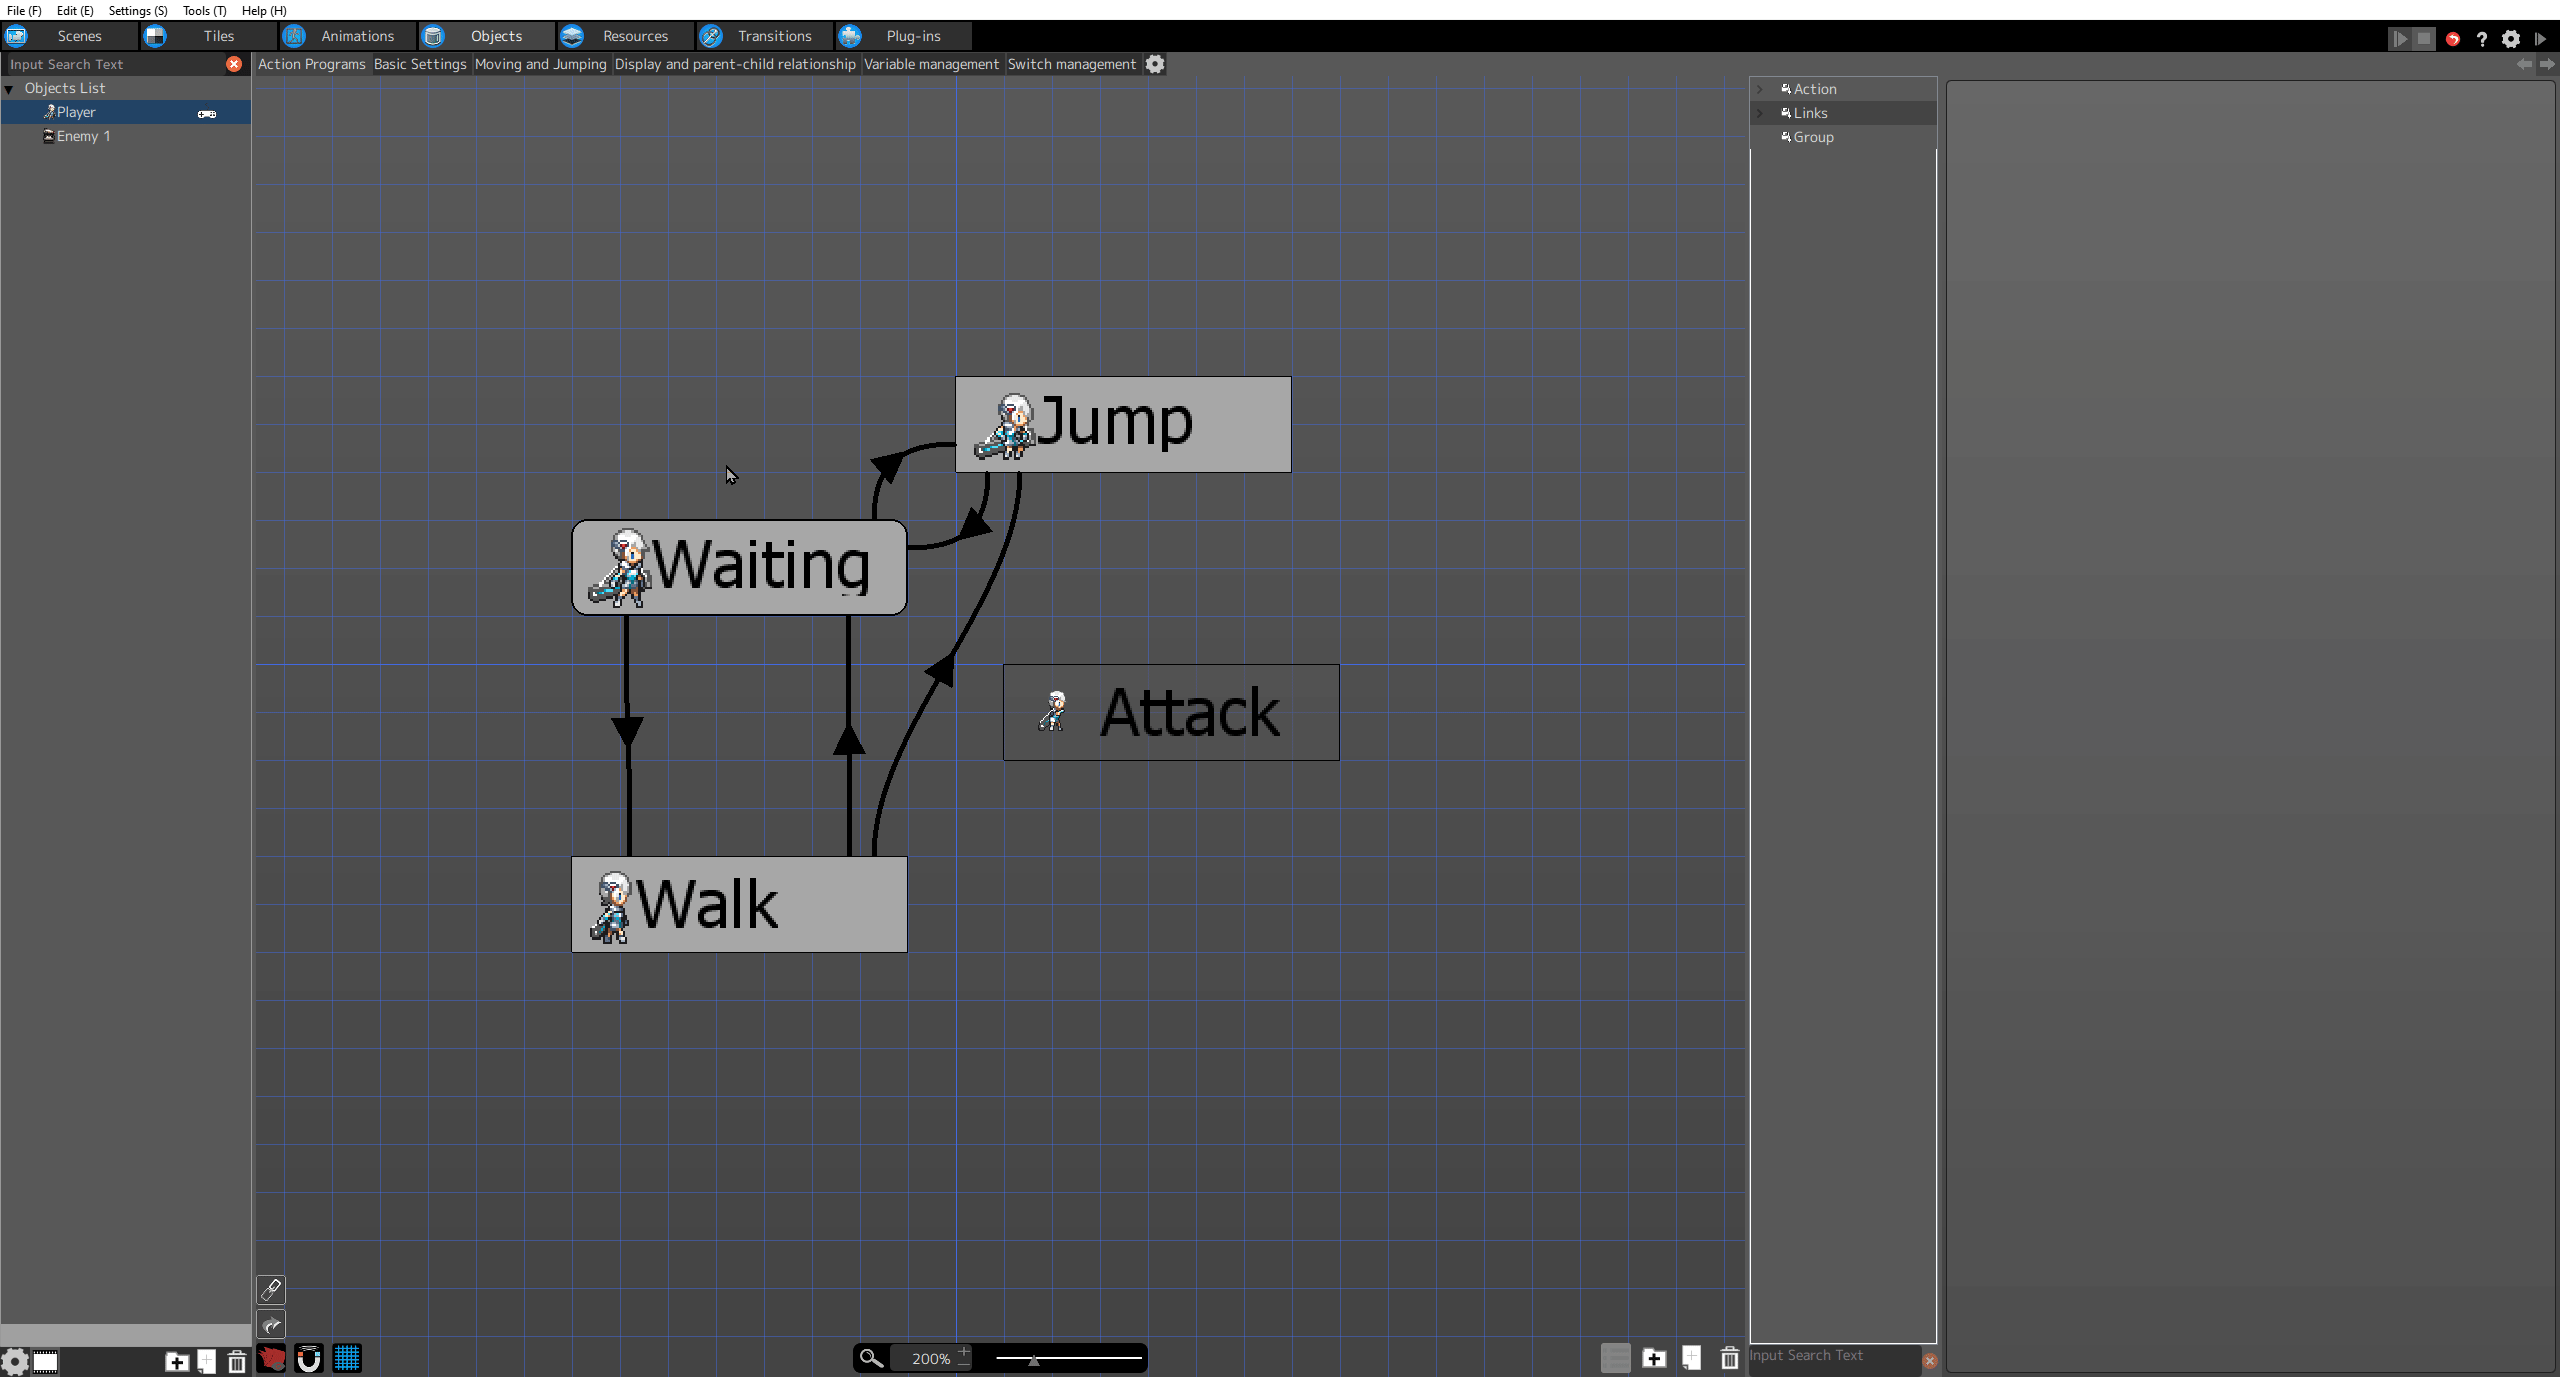Click the gear next to Switch management
Image resolution: width=2560 pixels, height=1377 pixels.
(x=1155, y=64)
